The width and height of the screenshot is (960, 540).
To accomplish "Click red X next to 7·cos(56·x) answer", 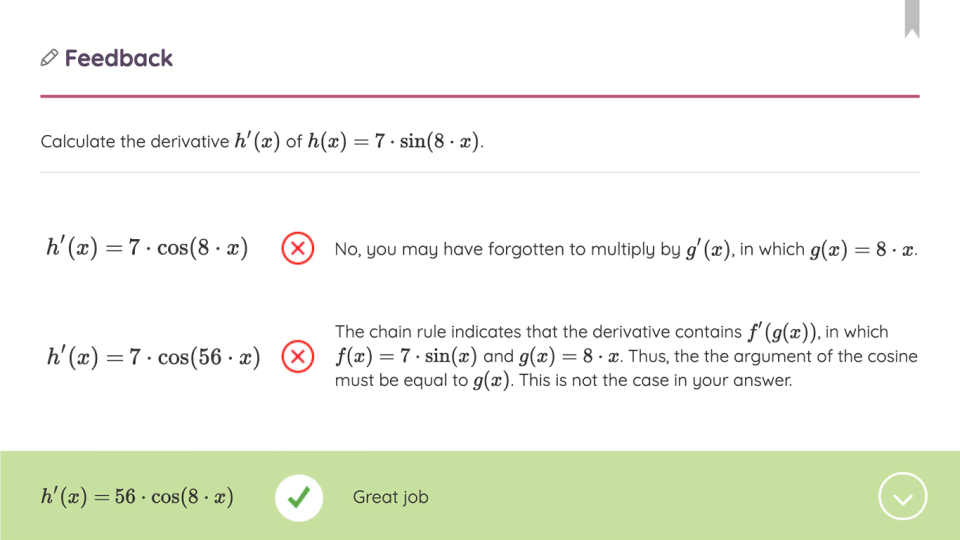I will point(297,356).
